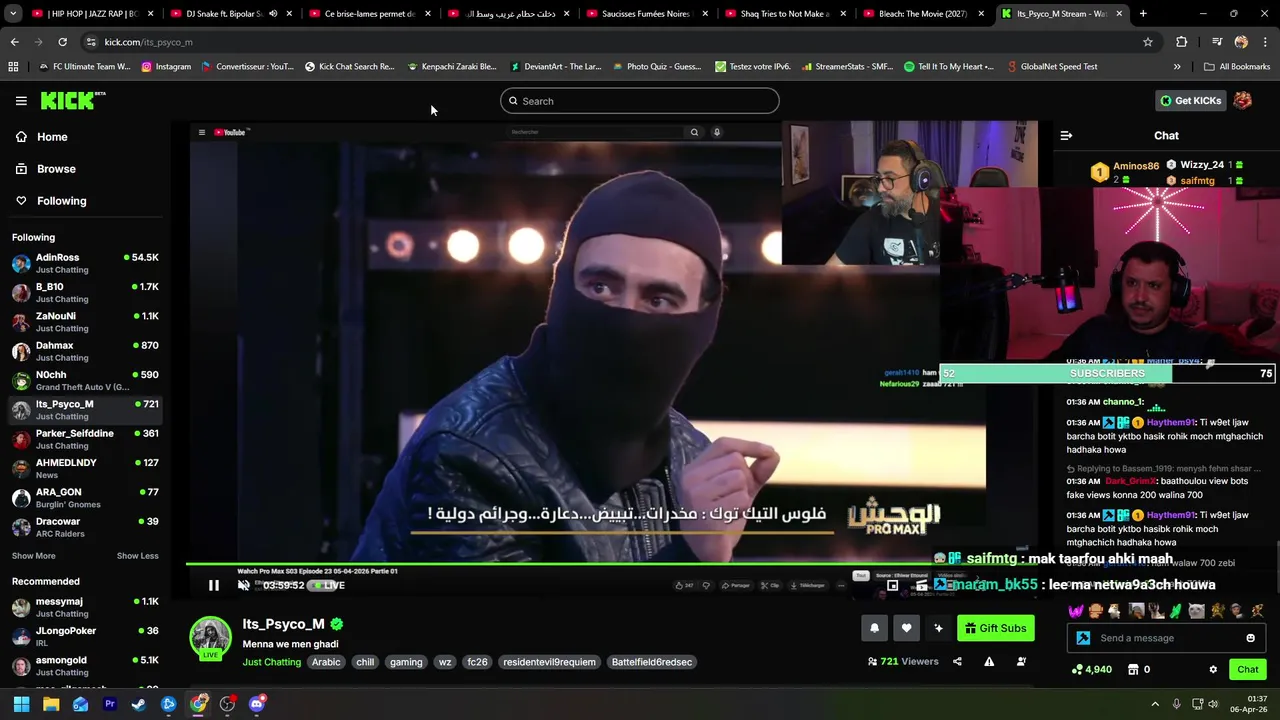Select the purple W emote

pos(1076,611)
